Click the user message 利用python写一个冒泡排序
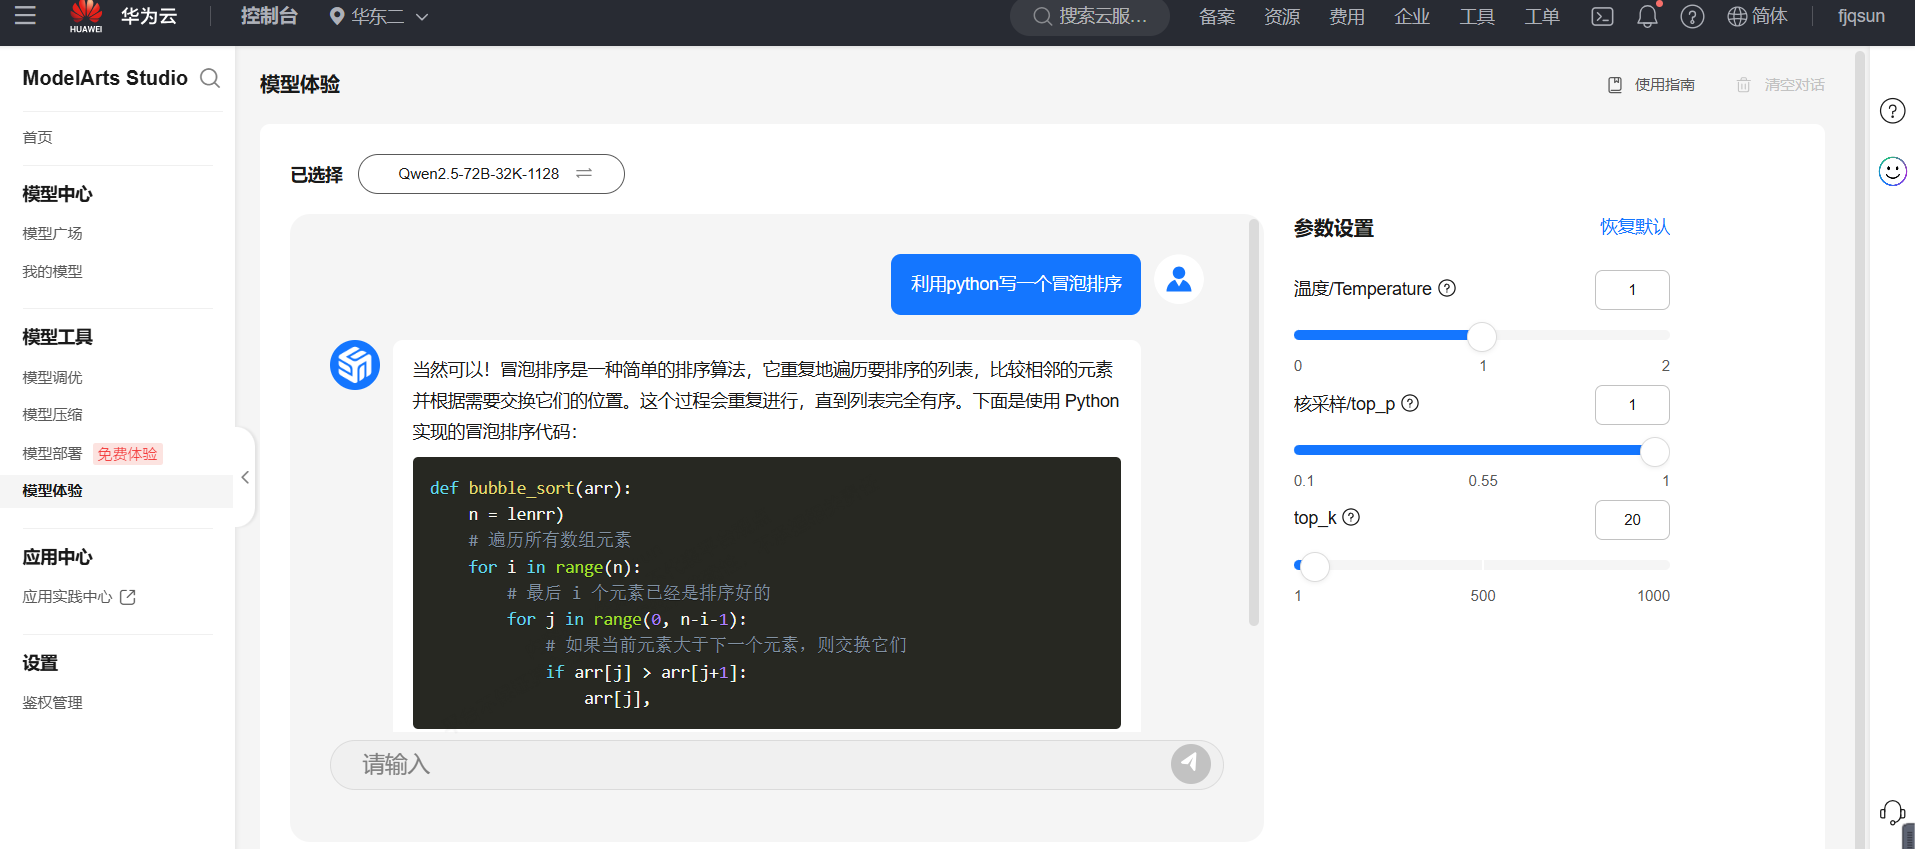The width and height of the screenshot is (1915, 849). click(1016, 284)
